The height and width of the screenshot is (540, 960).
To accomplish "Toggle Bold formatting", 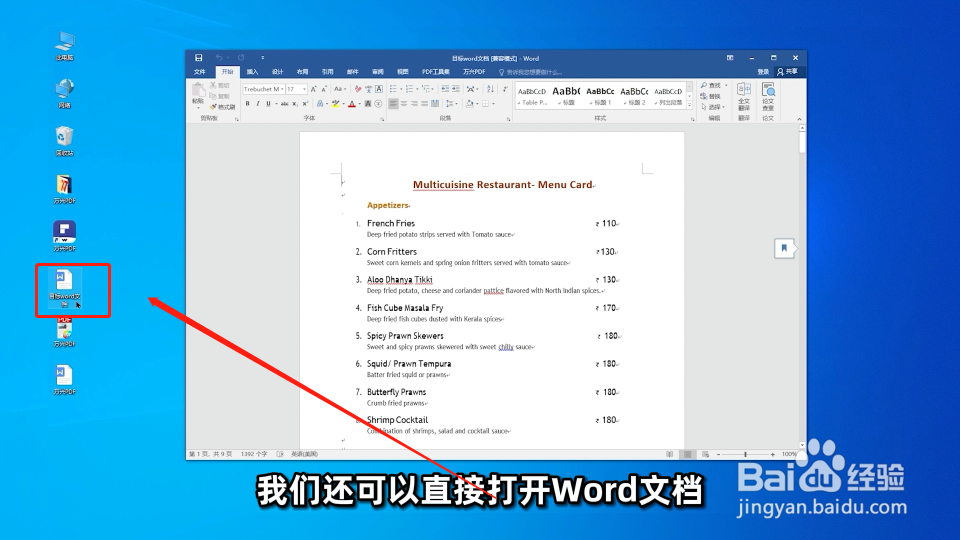I will (x=247, y=103).
